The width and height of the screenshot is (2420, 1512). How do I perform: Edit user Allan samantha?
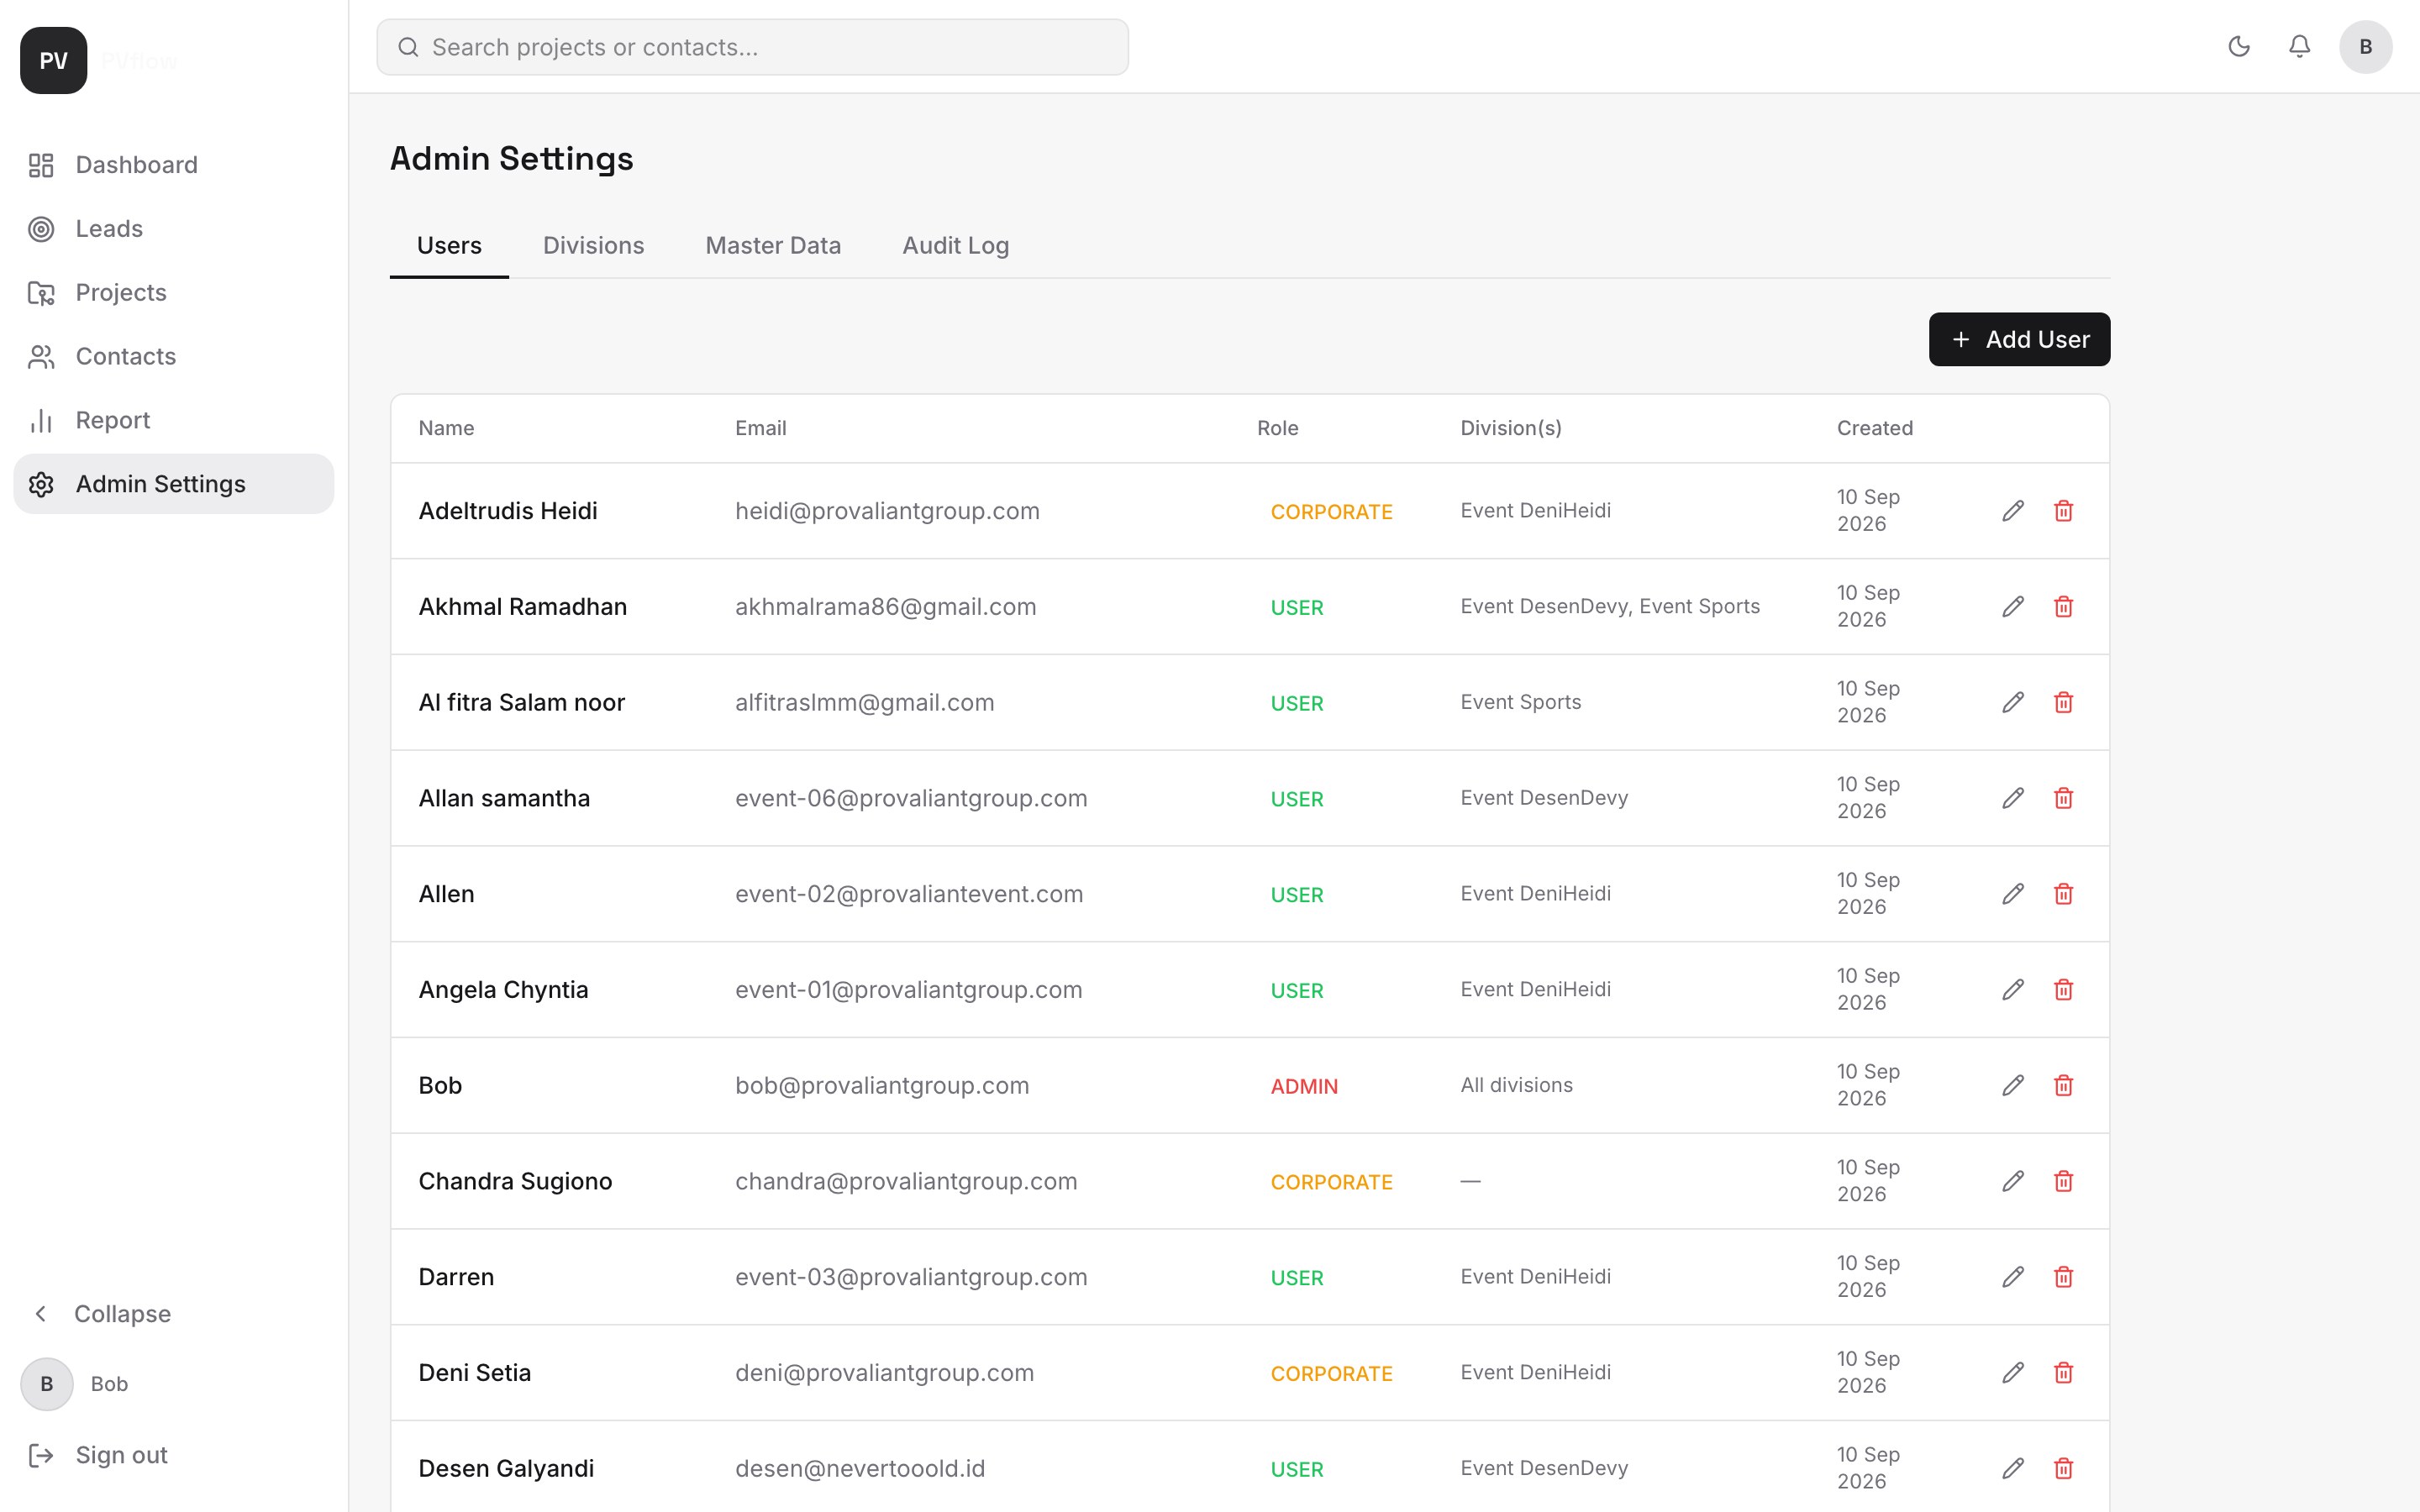click(2013, 798)
